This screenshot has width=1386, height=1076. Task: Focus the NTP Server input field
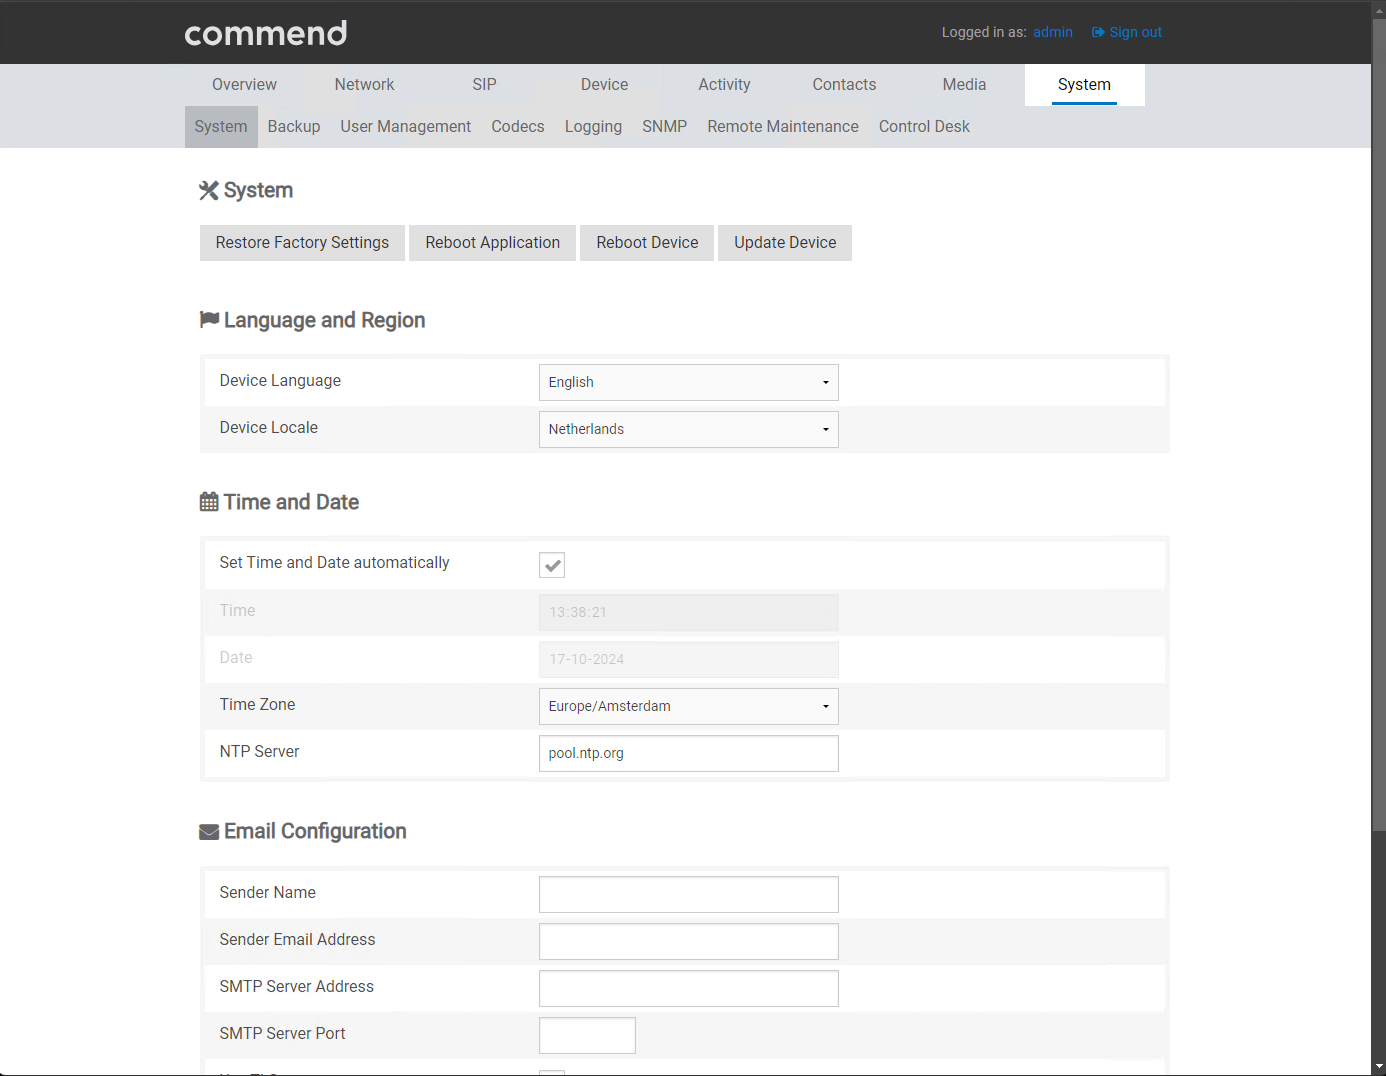coord(688,753)
